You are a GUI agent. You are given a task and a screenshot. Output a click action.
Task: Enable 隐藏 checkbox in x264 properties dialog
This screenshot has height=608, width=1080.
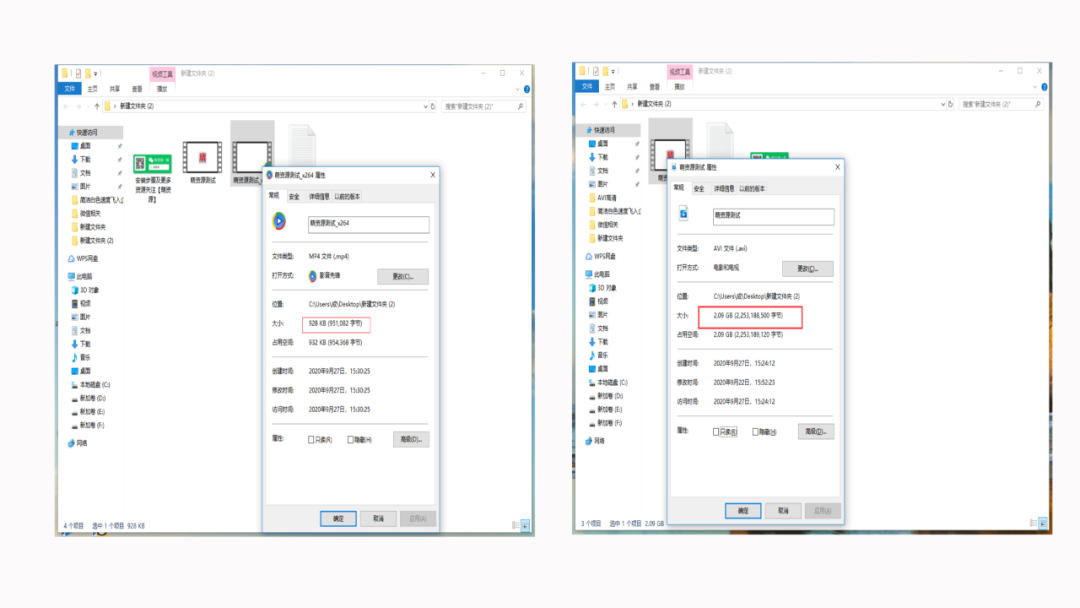[x=351, y=439]
